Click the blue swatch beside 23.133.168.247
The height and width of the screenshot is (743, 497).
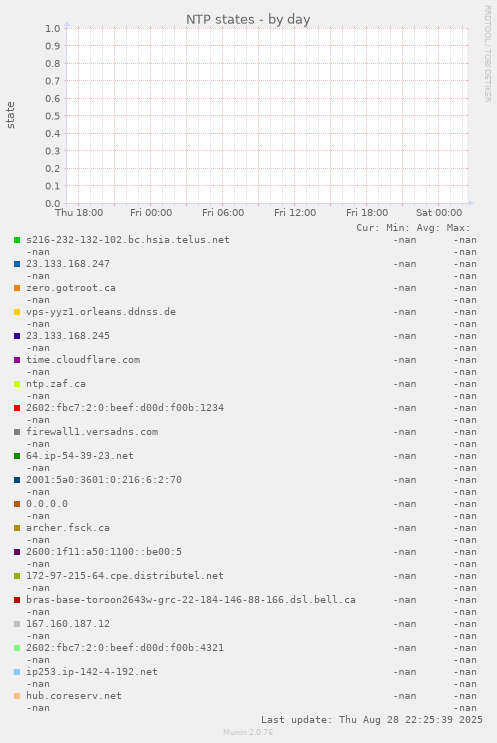tap(17, 264)
